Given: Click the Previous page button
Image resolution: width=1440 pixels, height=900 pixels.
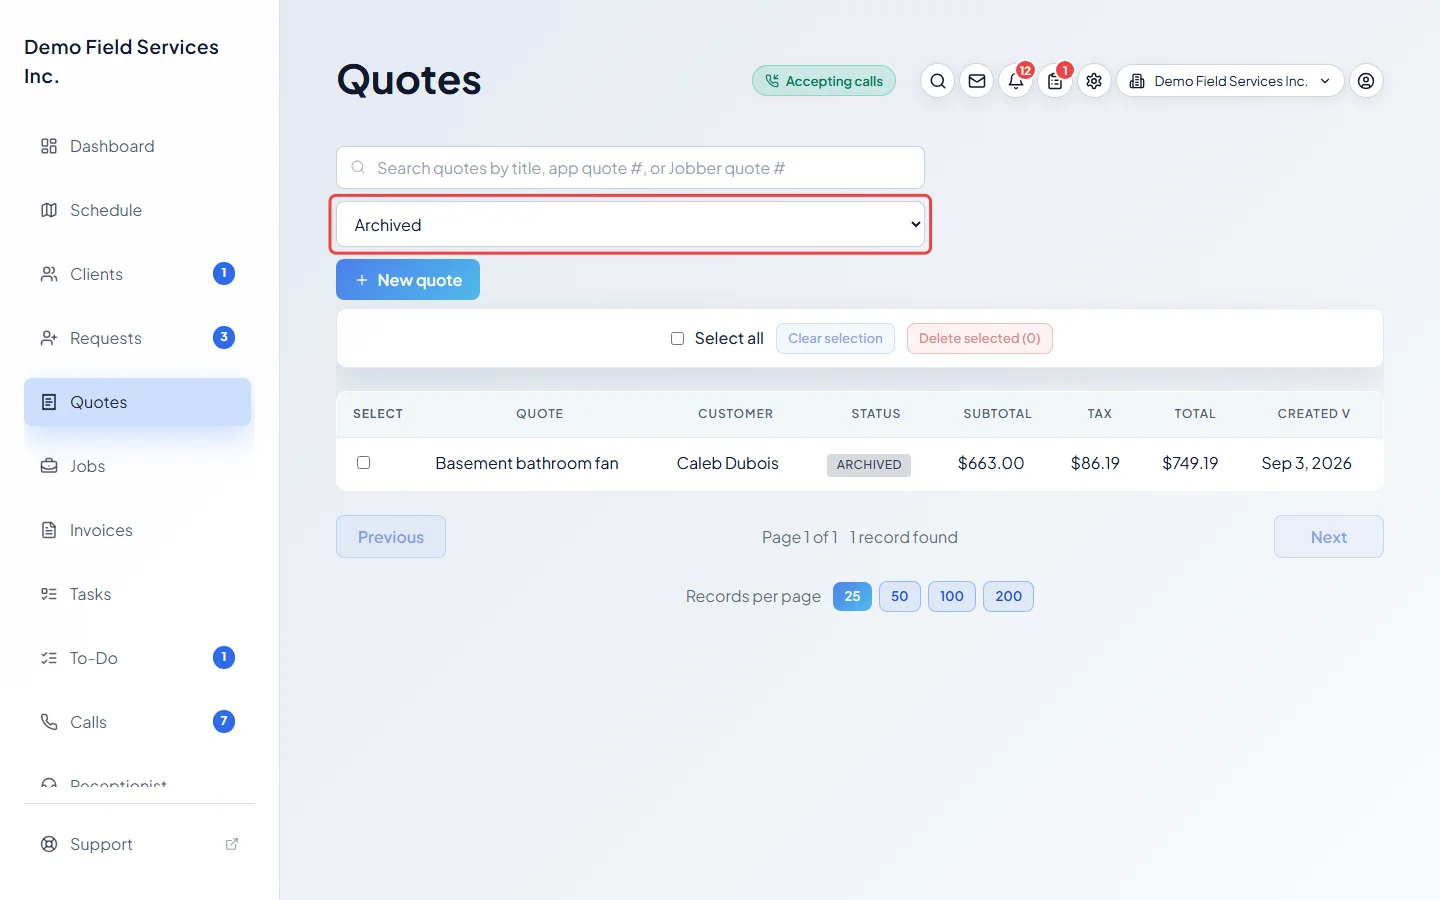Looking at the screenshot, I should [x=391, y=537].
